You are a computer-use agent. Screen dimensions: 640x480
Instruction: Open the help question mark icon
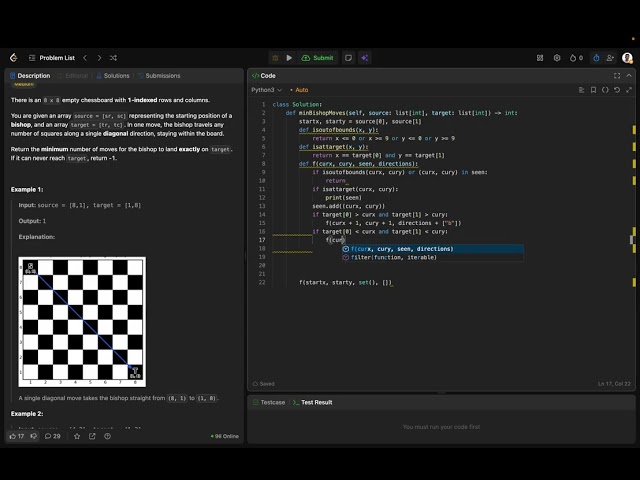107,436
